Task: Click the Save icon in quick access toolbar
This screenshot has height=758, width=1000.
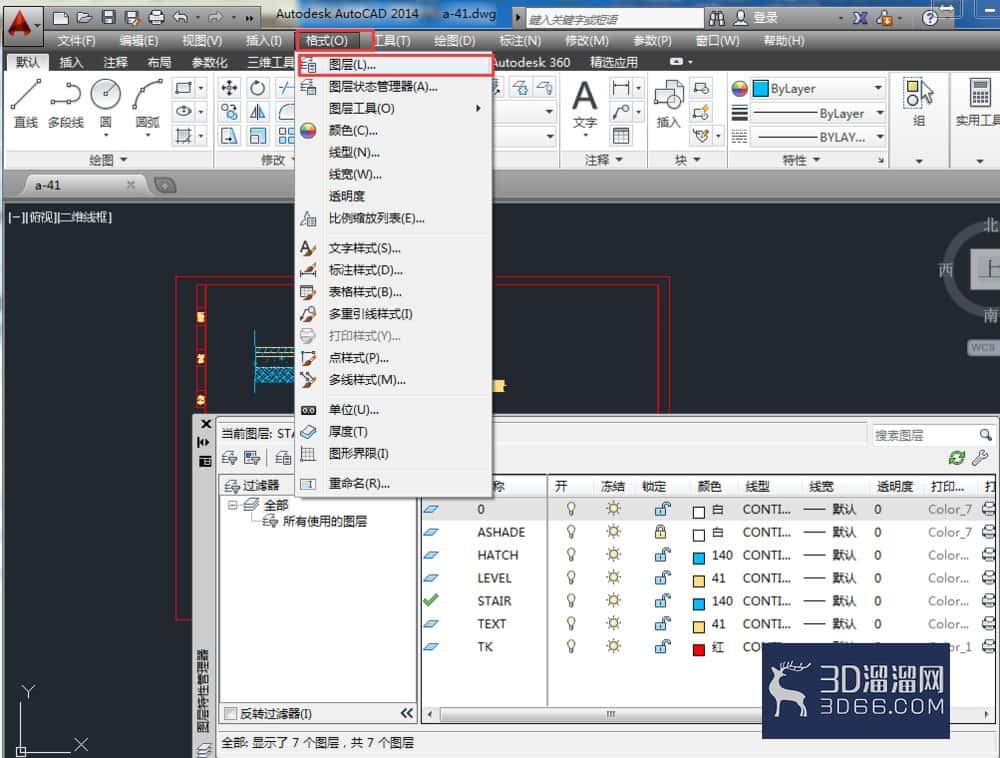Action: [x=108, y=18]
